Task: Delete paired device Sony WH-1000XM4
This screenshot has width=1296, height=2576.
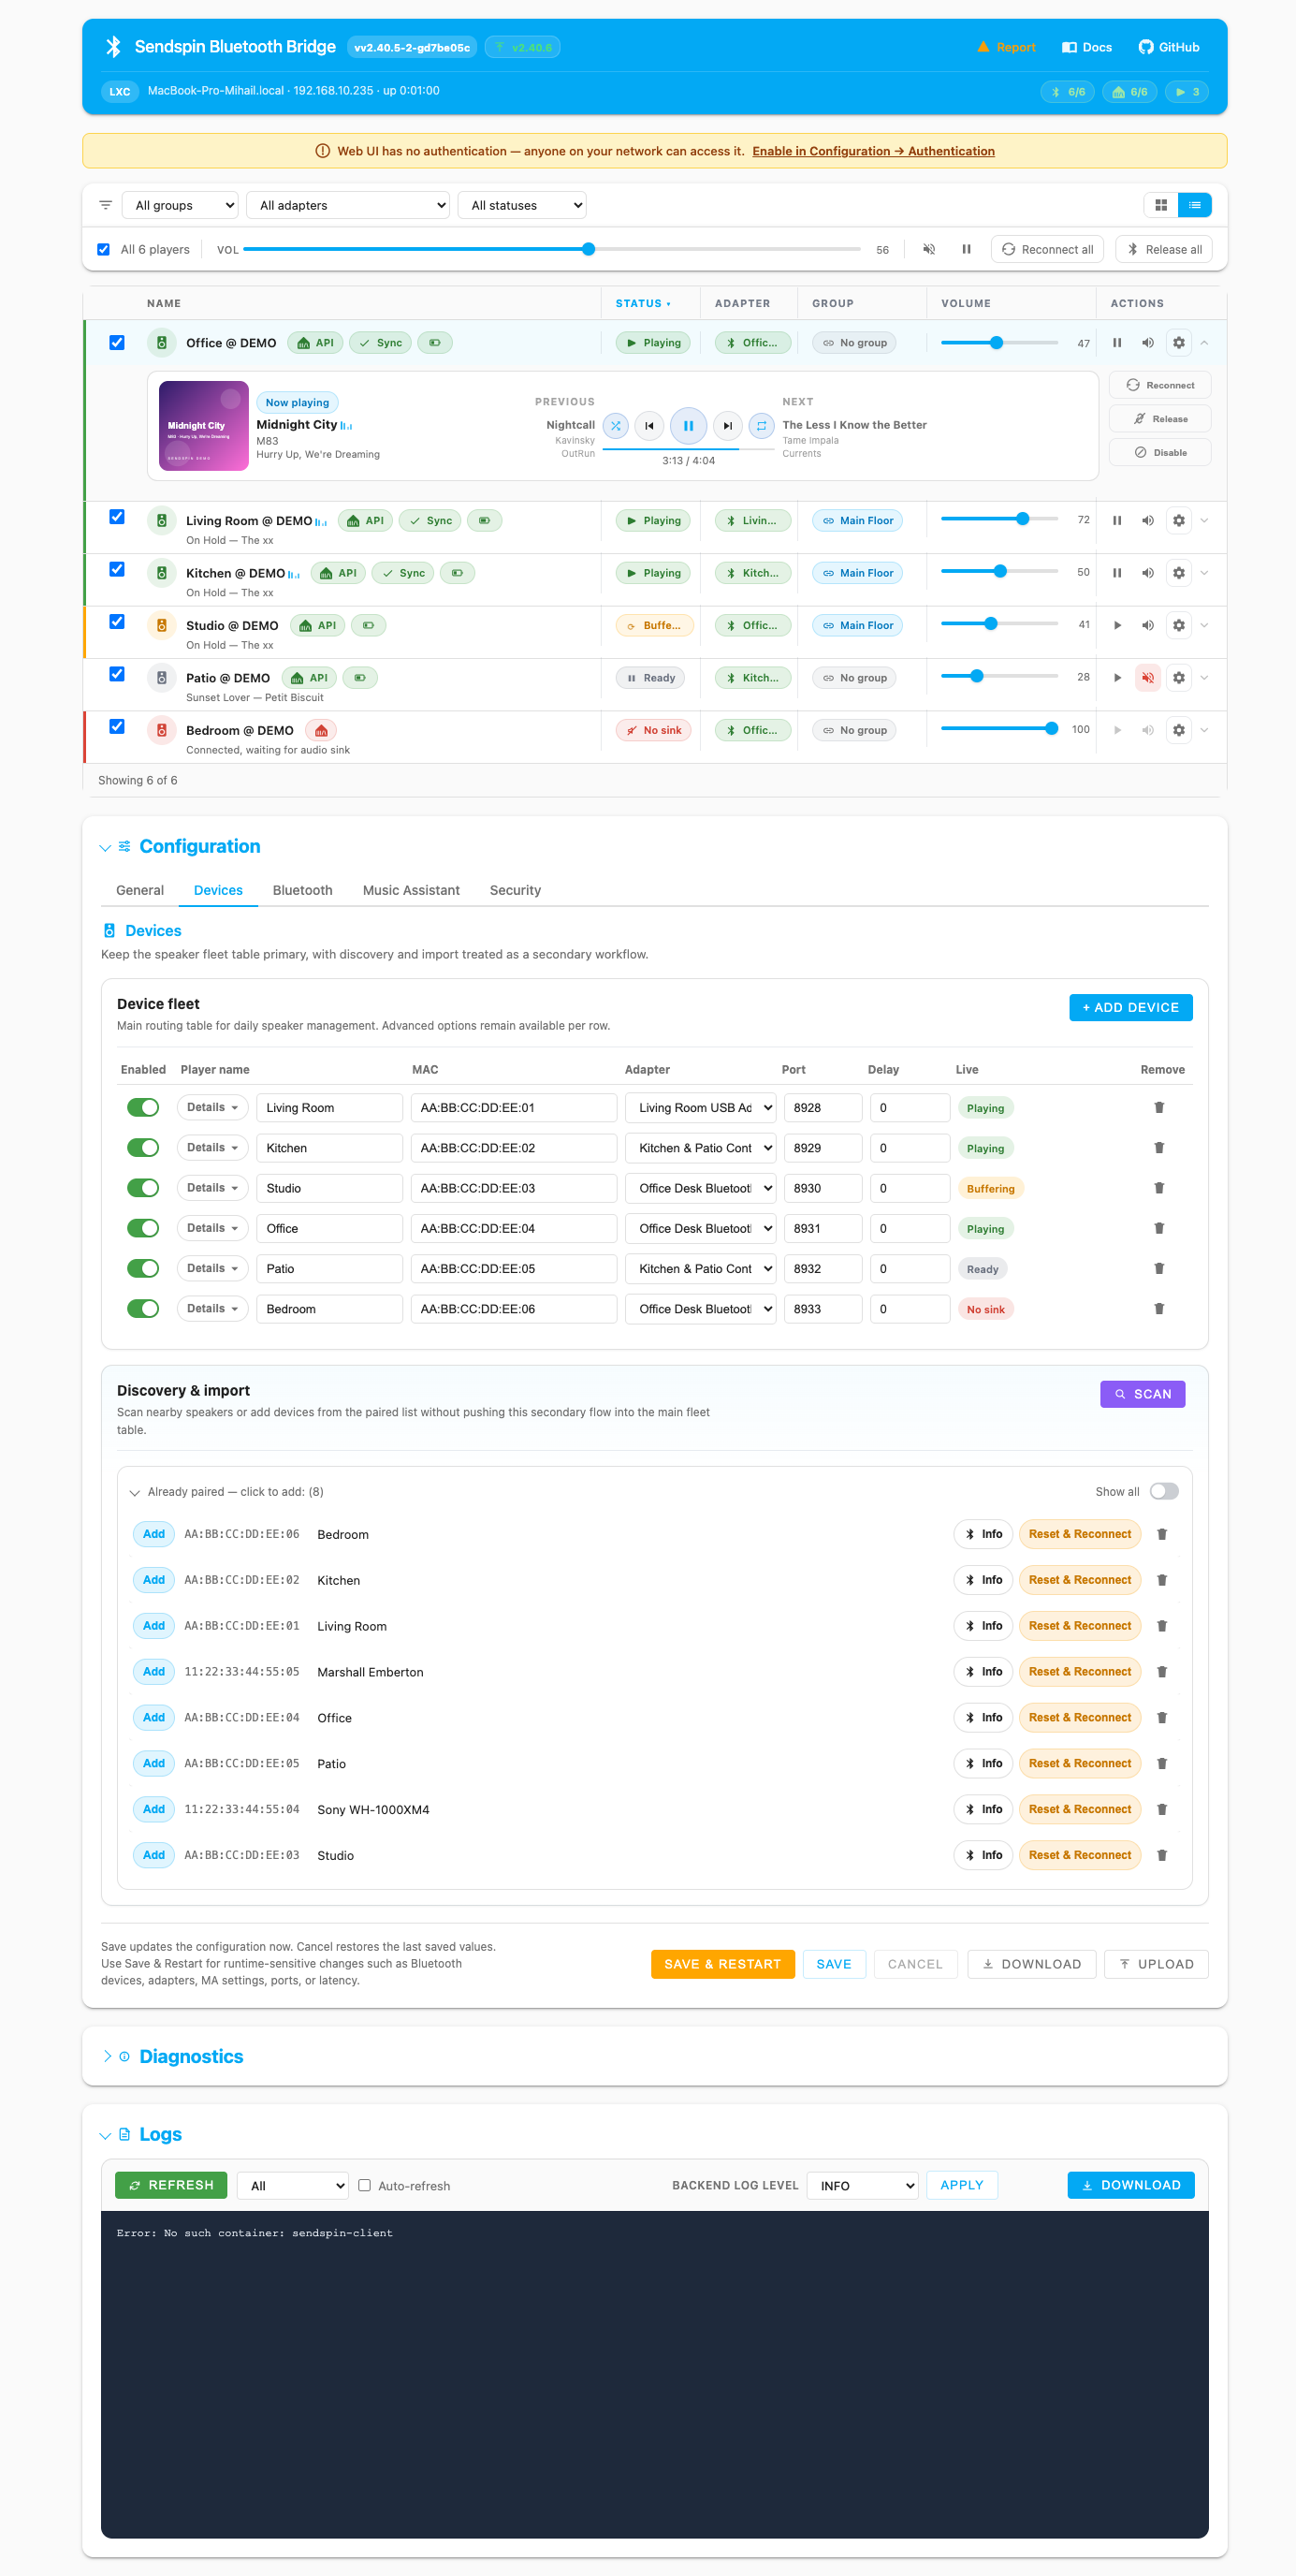Action: pyautogui.click(x=1162, y=1810)
